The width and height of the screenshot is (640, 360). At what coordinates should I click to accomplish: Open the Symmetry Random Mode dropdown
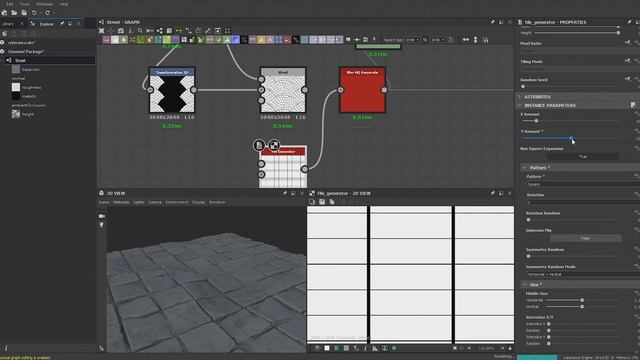coord(582,274)
